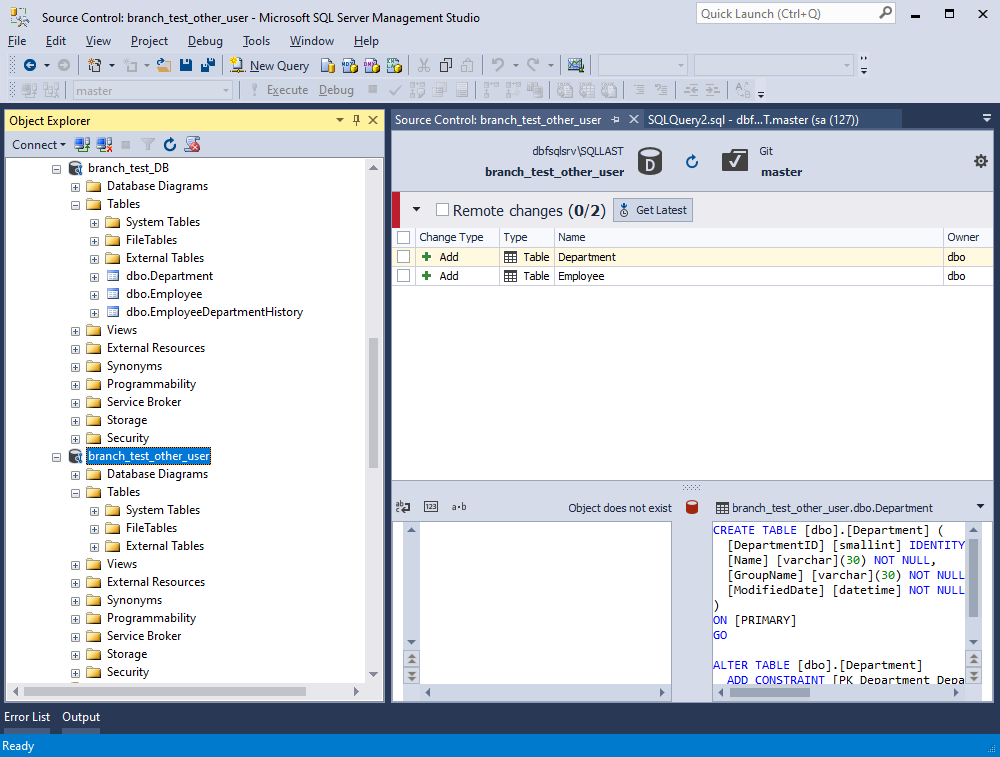This screenshot has width=1000, height=757.
Task: Click the Disconnect icon in Object Explorer
Action: pyautogui.click(x=105, y=145)
